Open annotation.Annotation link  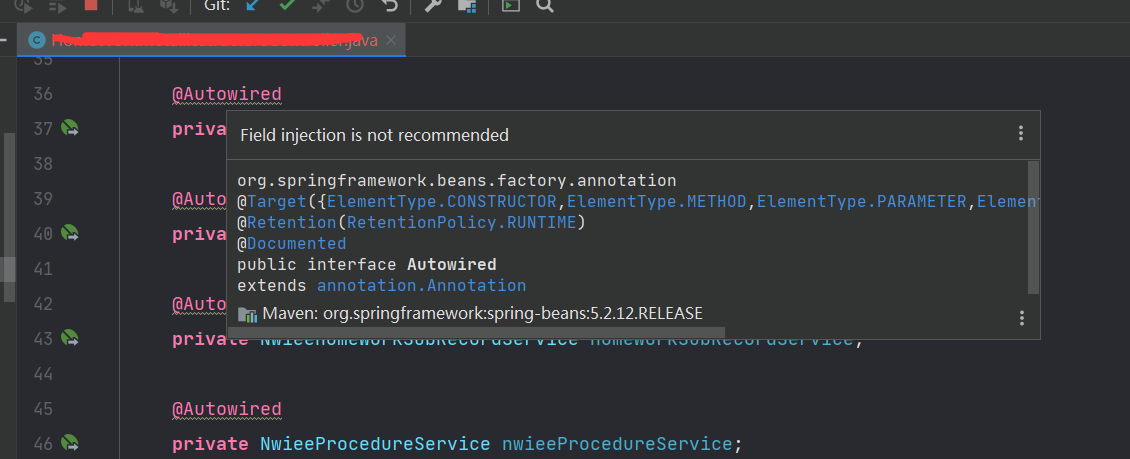(x=422, y=285)
